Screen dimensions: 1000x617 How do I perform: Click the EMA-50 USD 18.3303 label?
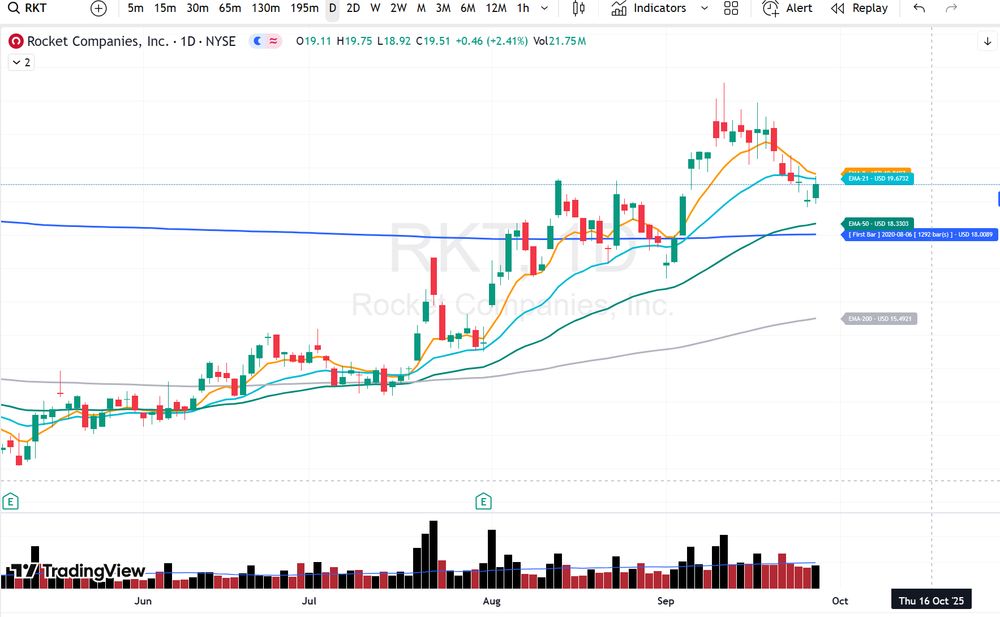(878, 223)
